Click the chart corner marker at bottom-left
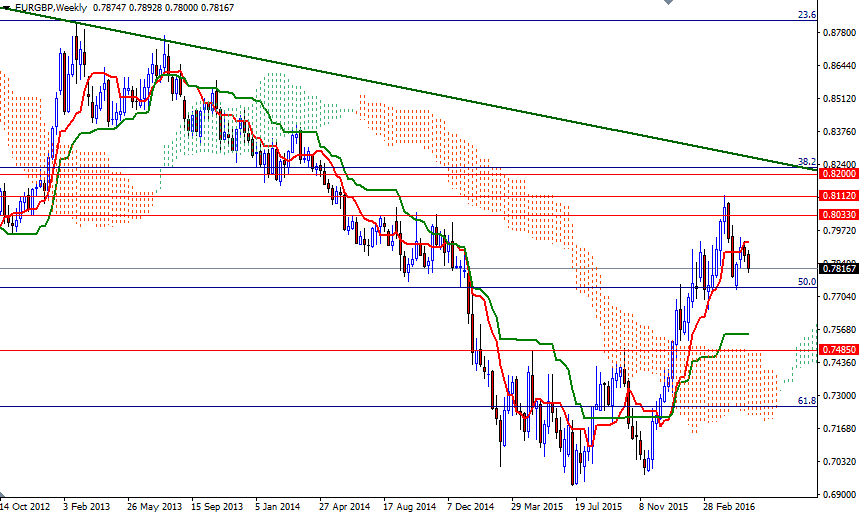The height and width of the screenshot is (514, 861). (x=3, y=493)
